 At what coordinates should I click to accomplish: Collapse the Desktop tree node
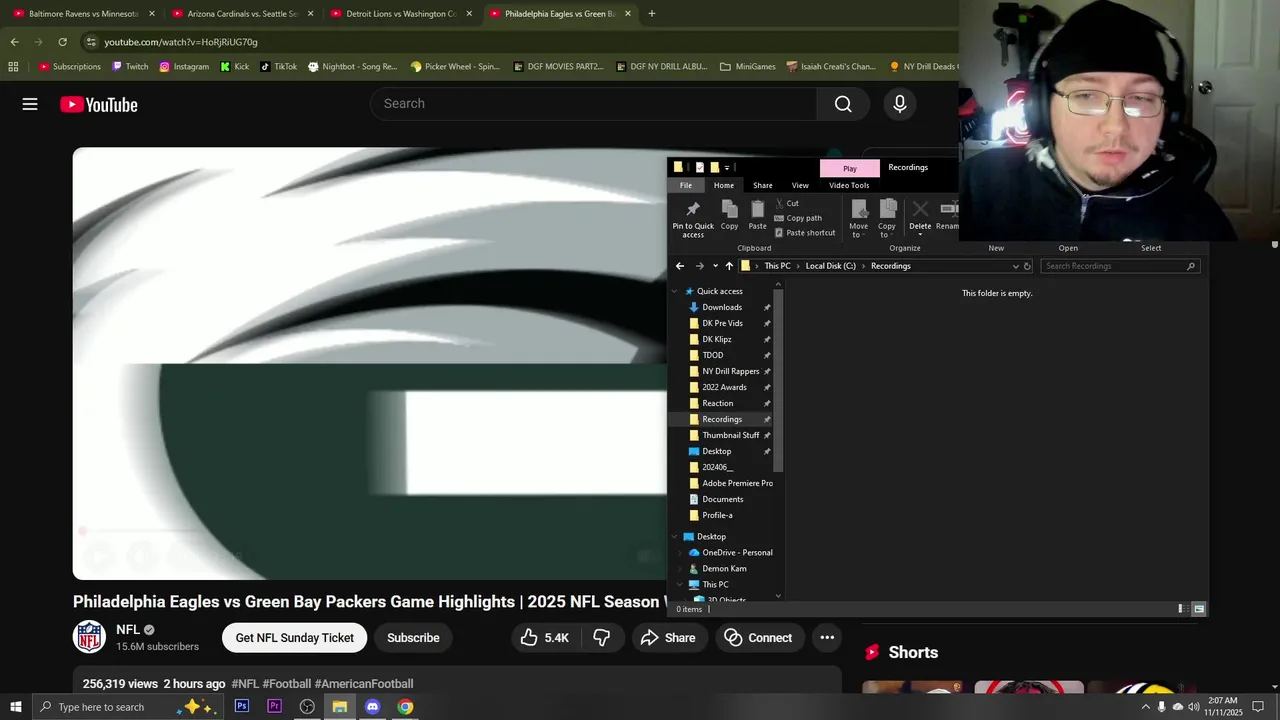pyautogui.click(x=676, y=537)
